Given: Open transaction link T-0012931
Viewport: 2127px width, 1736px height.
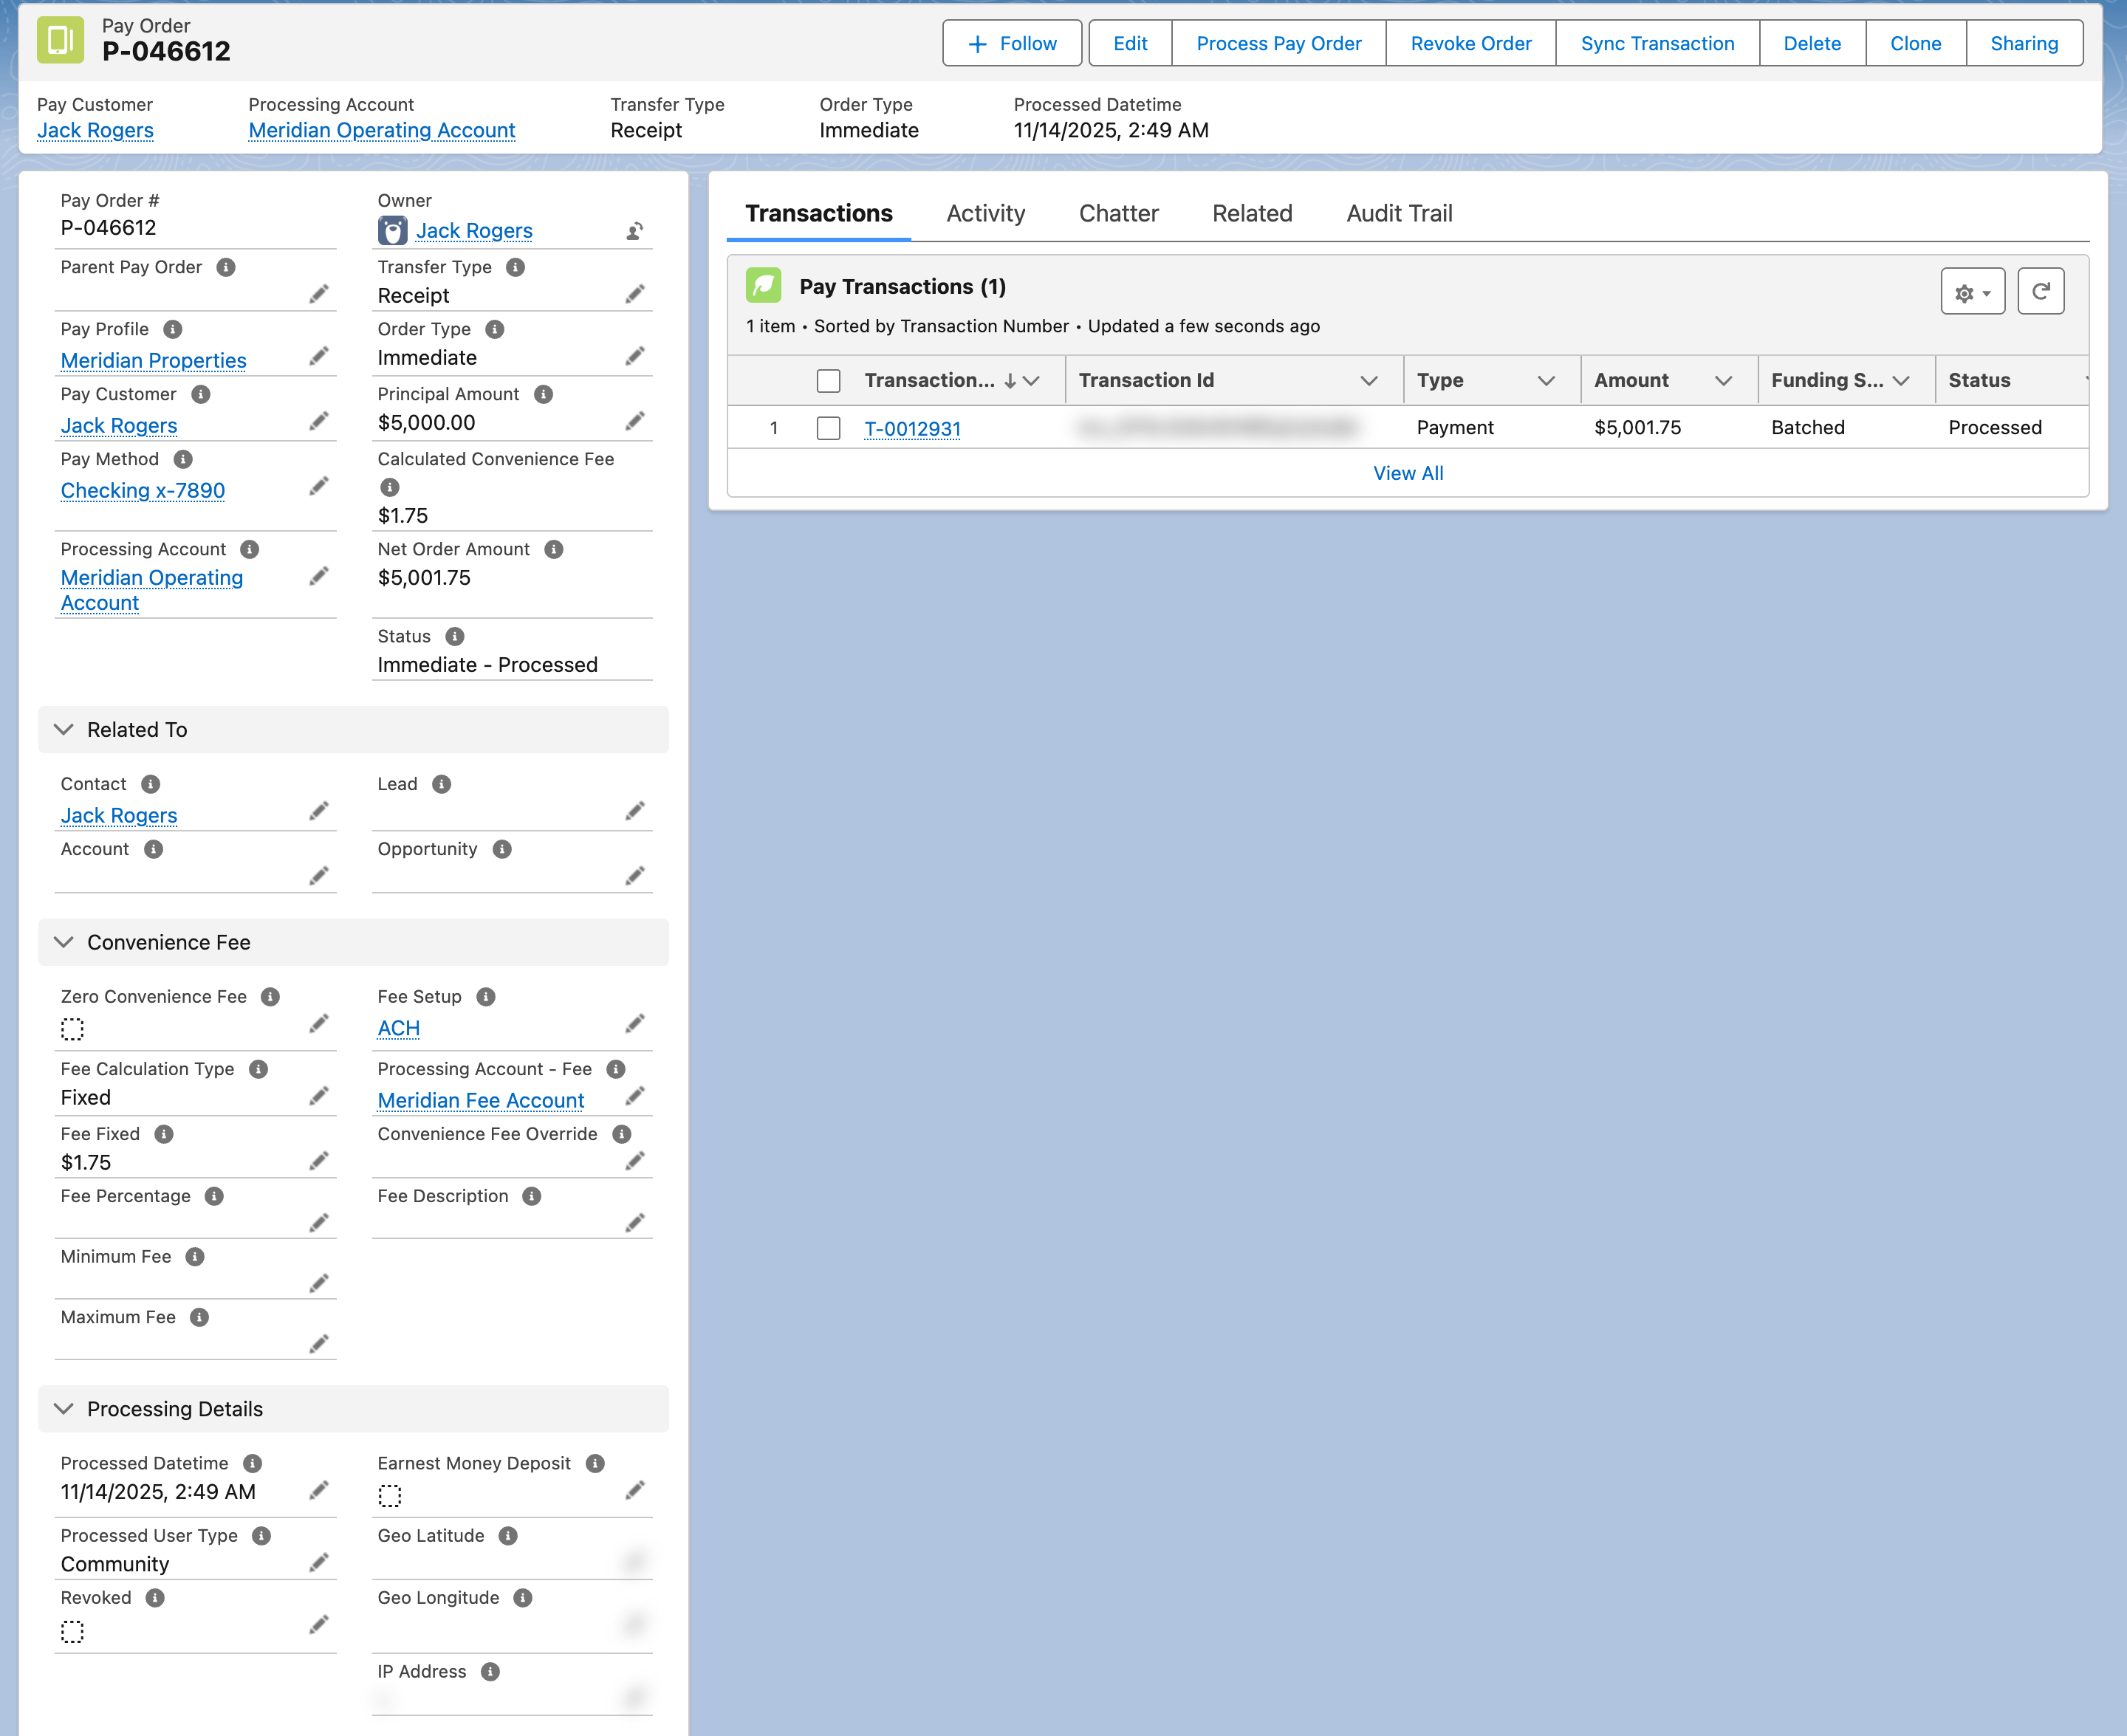Looking at the screenshot, I should pos(912,428).
